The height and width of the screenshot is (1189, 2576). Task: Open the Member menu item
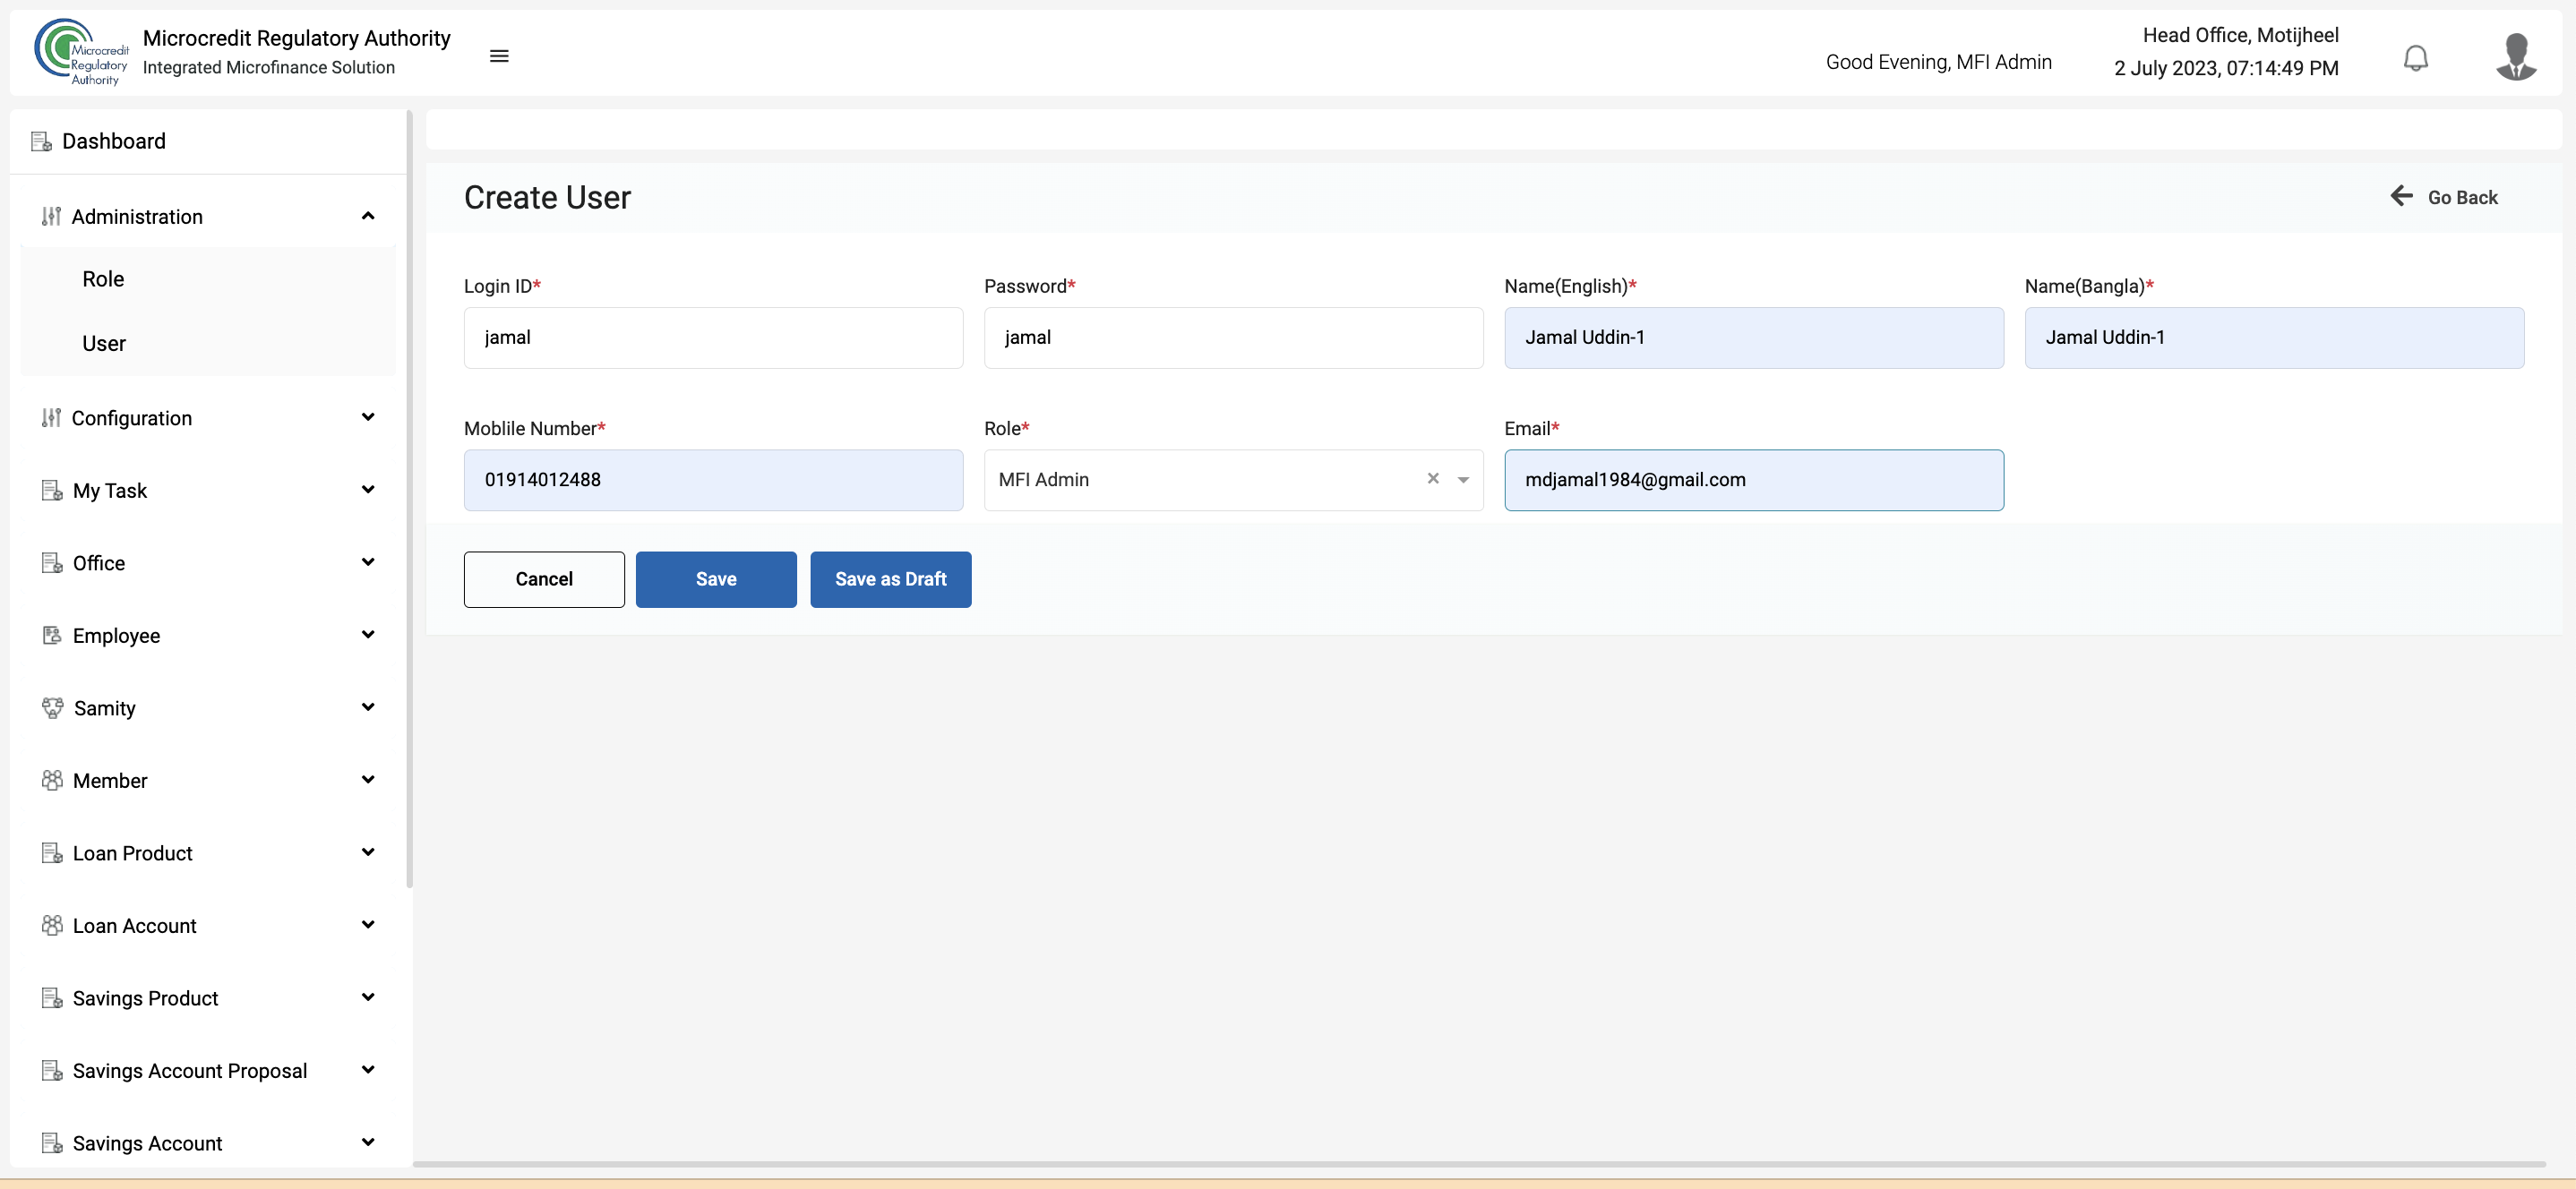pyautogui.click(x=110, y=780)
